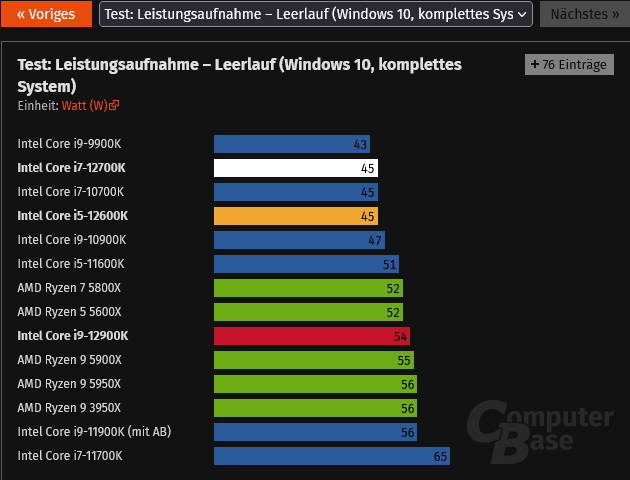Image resolution: width=630 pixels, height=480 pixels.
Task: Go to previous test via Voriges button
Action: 46,14
